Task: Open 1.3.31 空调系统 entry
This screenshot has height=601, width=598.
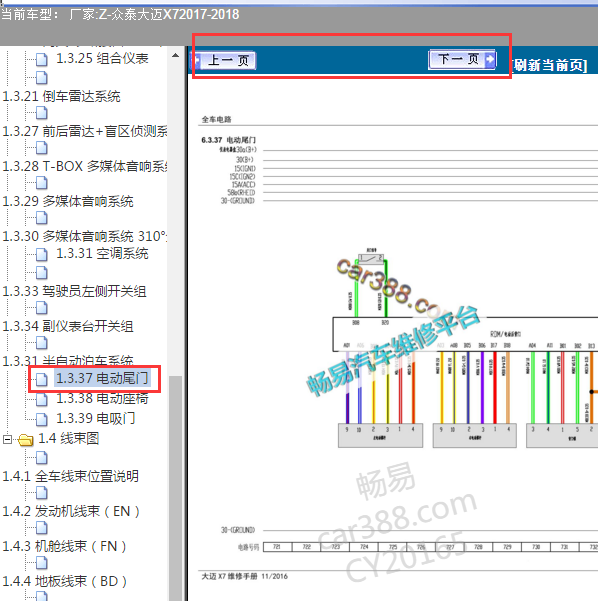Action: [102, 253]
